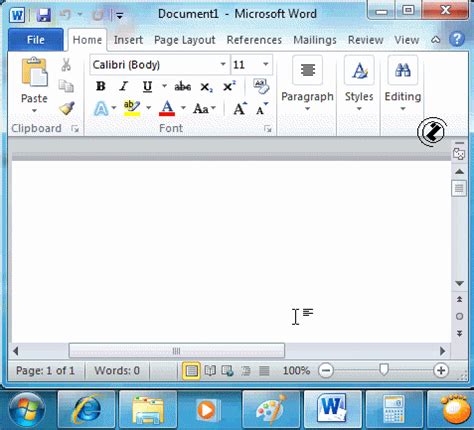Expand the Paste options arrow
Image resolution: width=474 pixels, height=430 pixels.
tap(34, 110)
